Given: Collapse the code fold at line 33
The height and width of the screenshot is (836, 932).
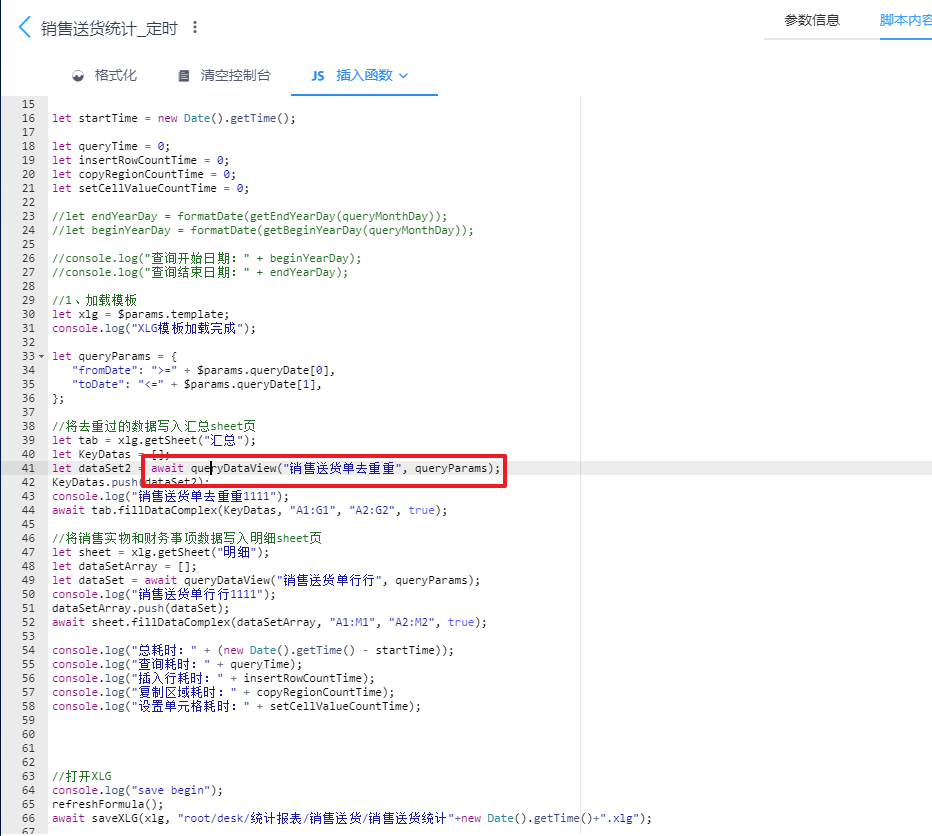Looking at the screenshot, I should pyautogui.click(x=42, y=356).
